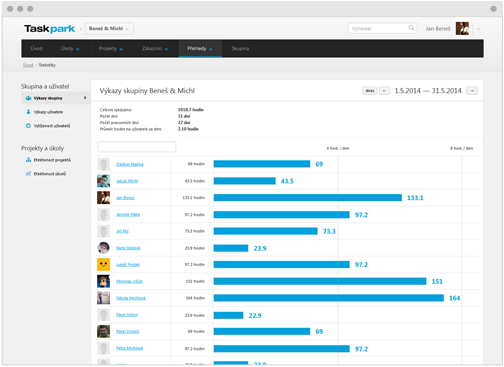Click the filter field above the user list
The width and height of the screenshot is (504, 367).
[137, 147]
